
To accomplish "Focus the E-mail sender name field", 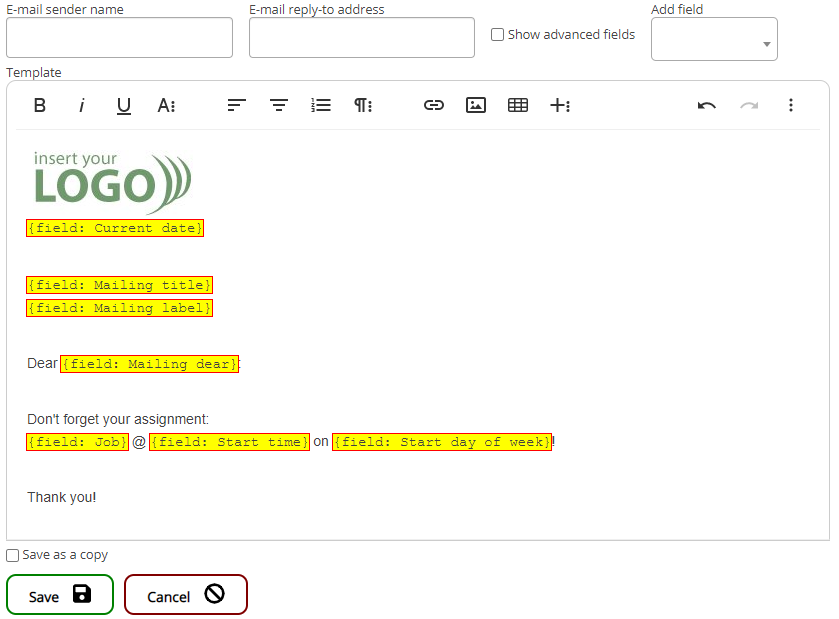I will [x=119, y=38].
